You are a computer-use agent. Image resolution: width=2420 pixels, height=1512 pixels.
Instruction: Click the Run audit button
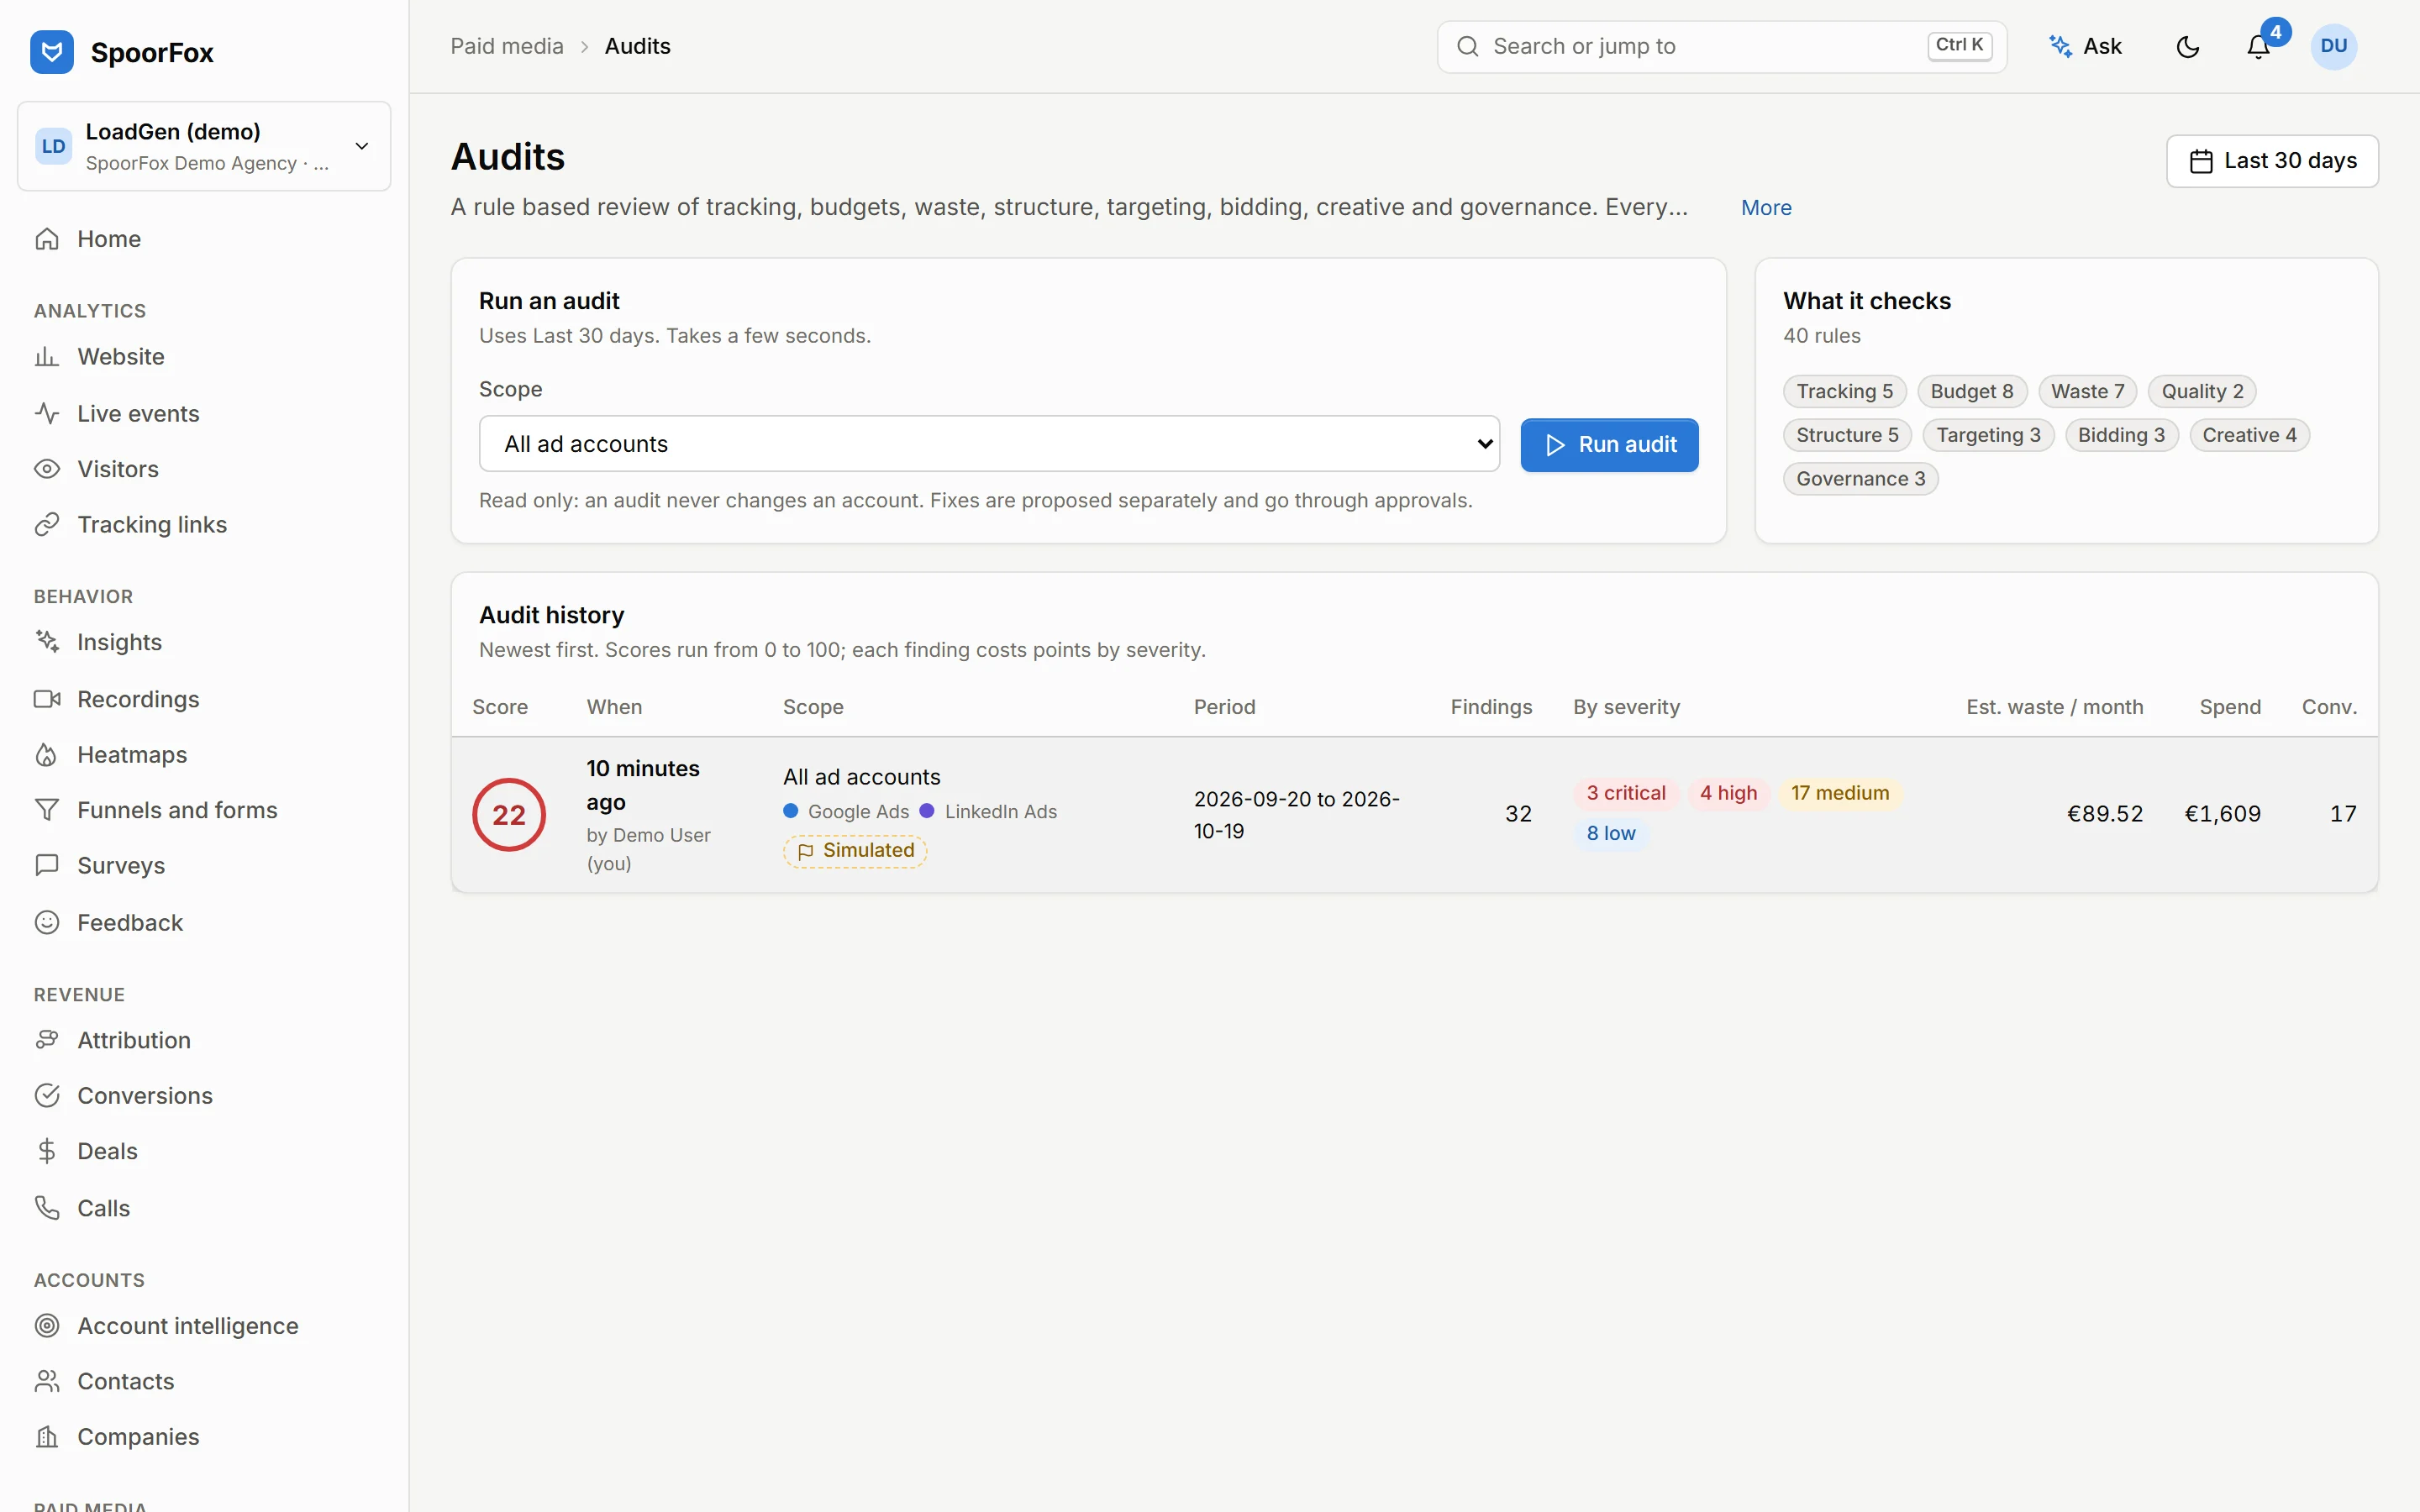[x=1609, y=445]
